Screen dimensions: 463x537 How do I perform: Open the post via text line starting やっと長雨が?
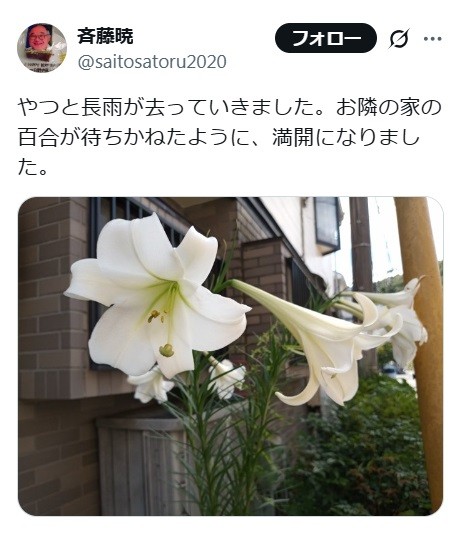click(x=229, y=107)
